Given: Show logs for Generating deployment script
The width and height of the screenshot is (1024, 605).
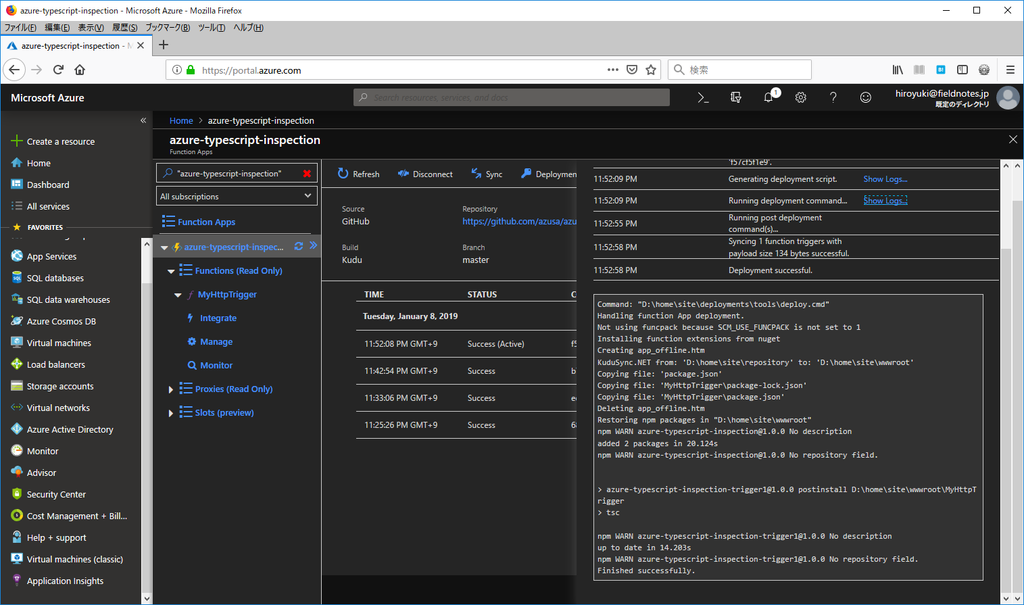Looking at the screenshot, I should point(885,179).
